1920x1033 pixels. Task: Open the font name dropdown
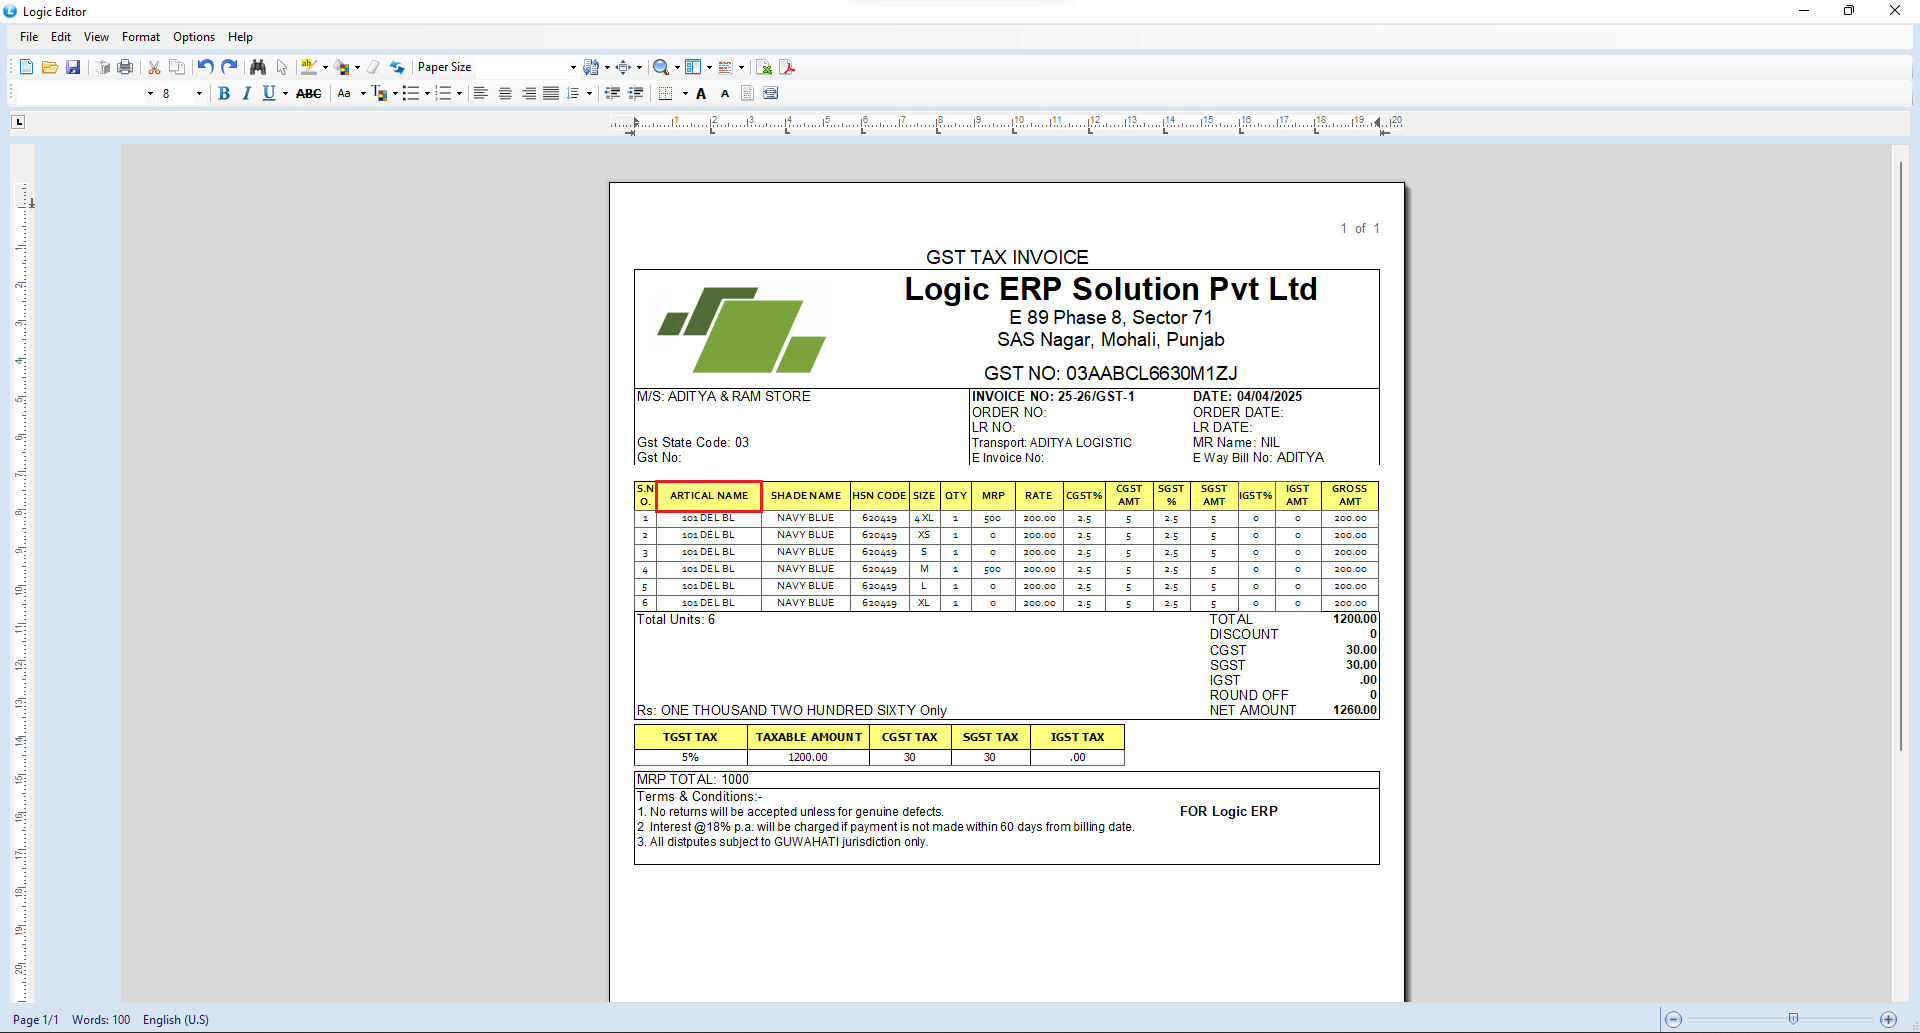150,93
